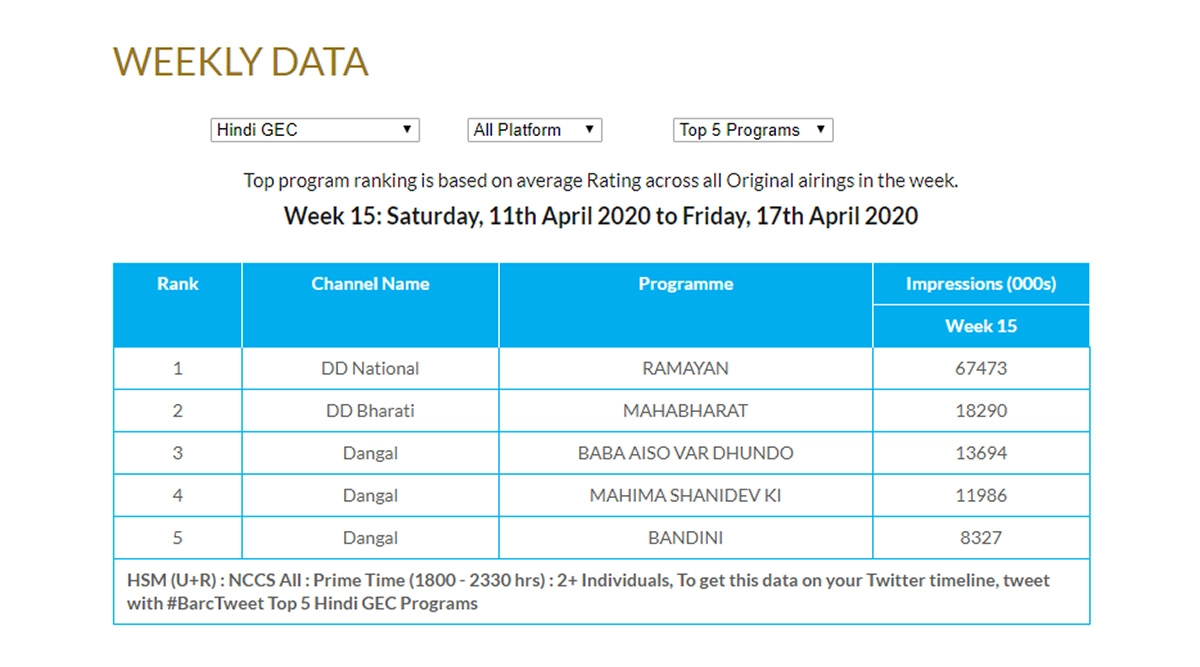The height and width of the screenshot is (667, 1200).
Task: Click the BANDINI programme cell
Action: [686, 538]
